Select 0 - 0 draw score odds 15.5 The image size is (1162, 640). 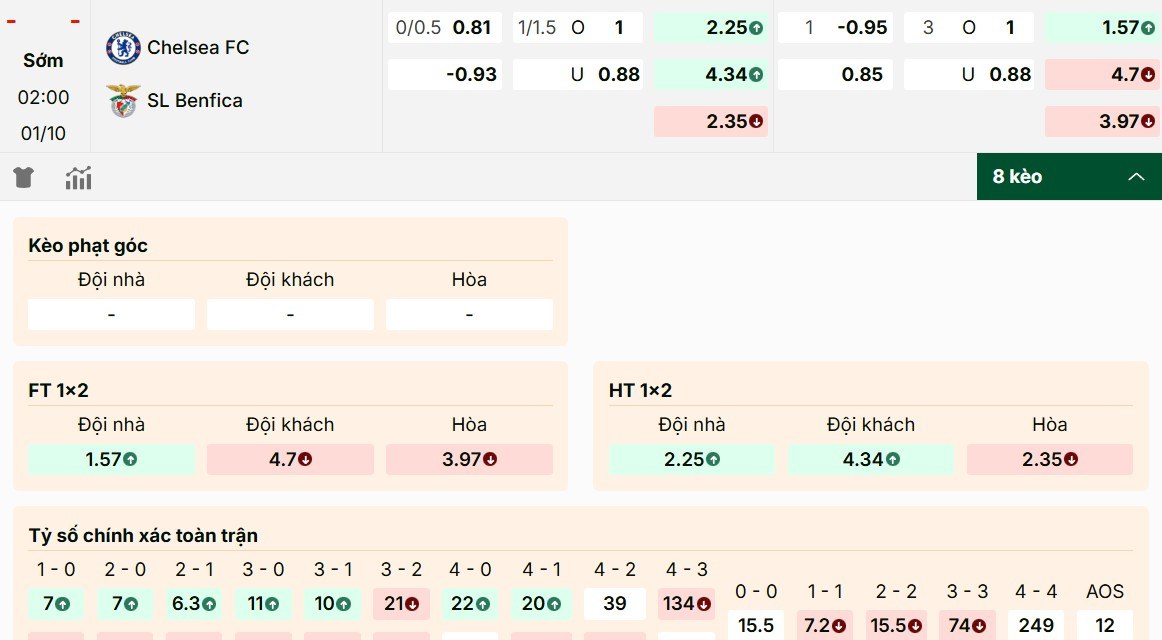pyautogui.click(x=756, y=625)
